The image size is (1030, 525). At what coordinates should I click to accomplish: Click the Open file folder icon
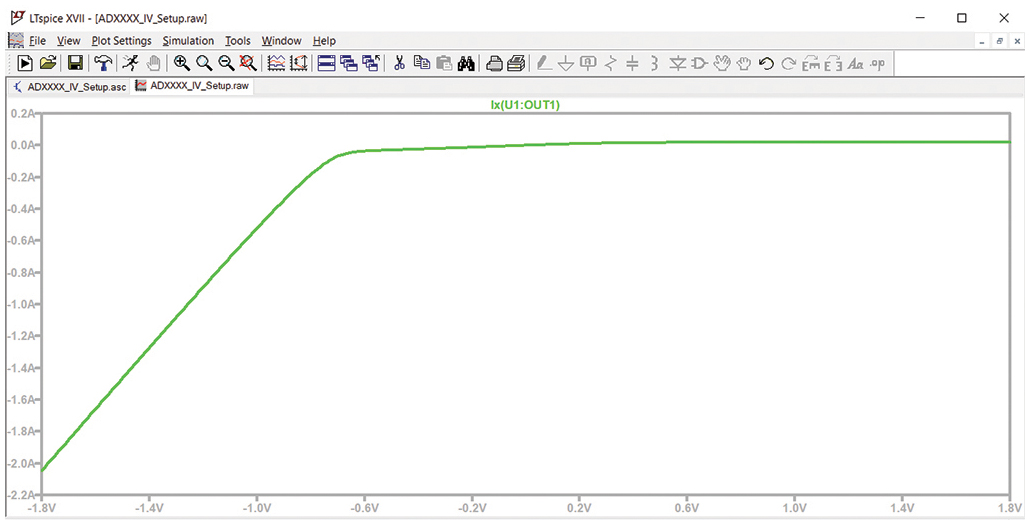[47, 63]
